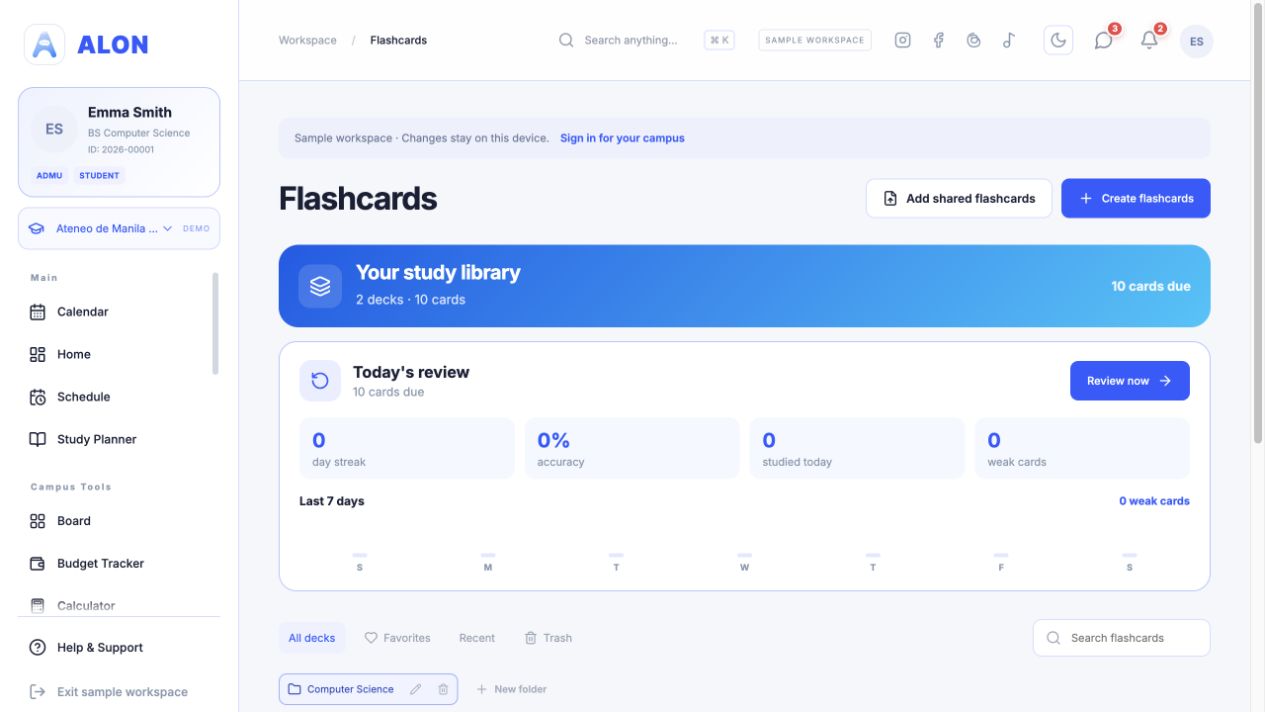Start review with Review now button
This screenshot has height=712, width=1265.
tap(1130, 381)
